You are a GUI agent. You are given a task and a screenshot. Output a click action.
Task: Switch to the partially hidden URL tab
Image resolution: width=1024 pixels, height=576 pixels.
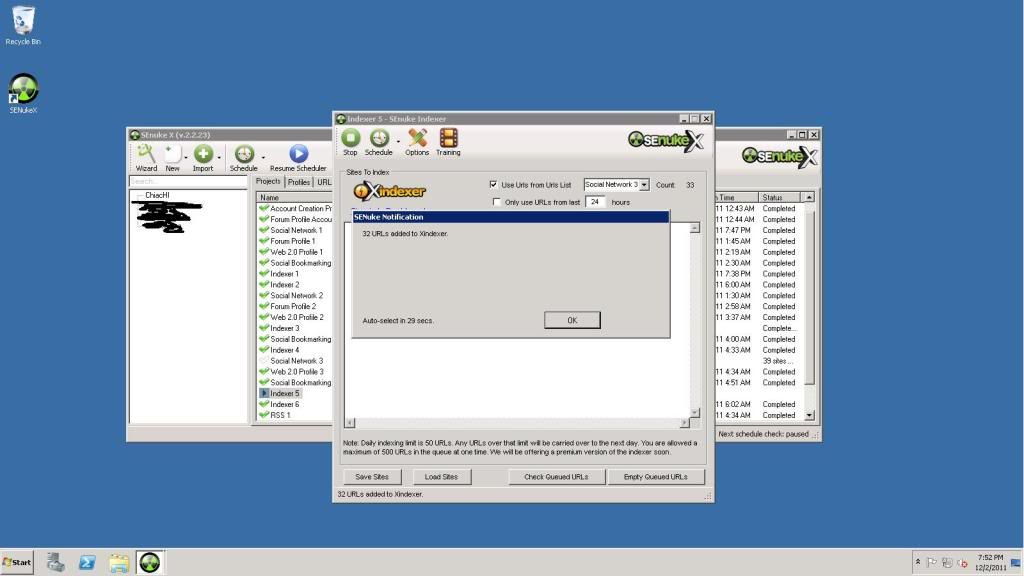(324, 182)
